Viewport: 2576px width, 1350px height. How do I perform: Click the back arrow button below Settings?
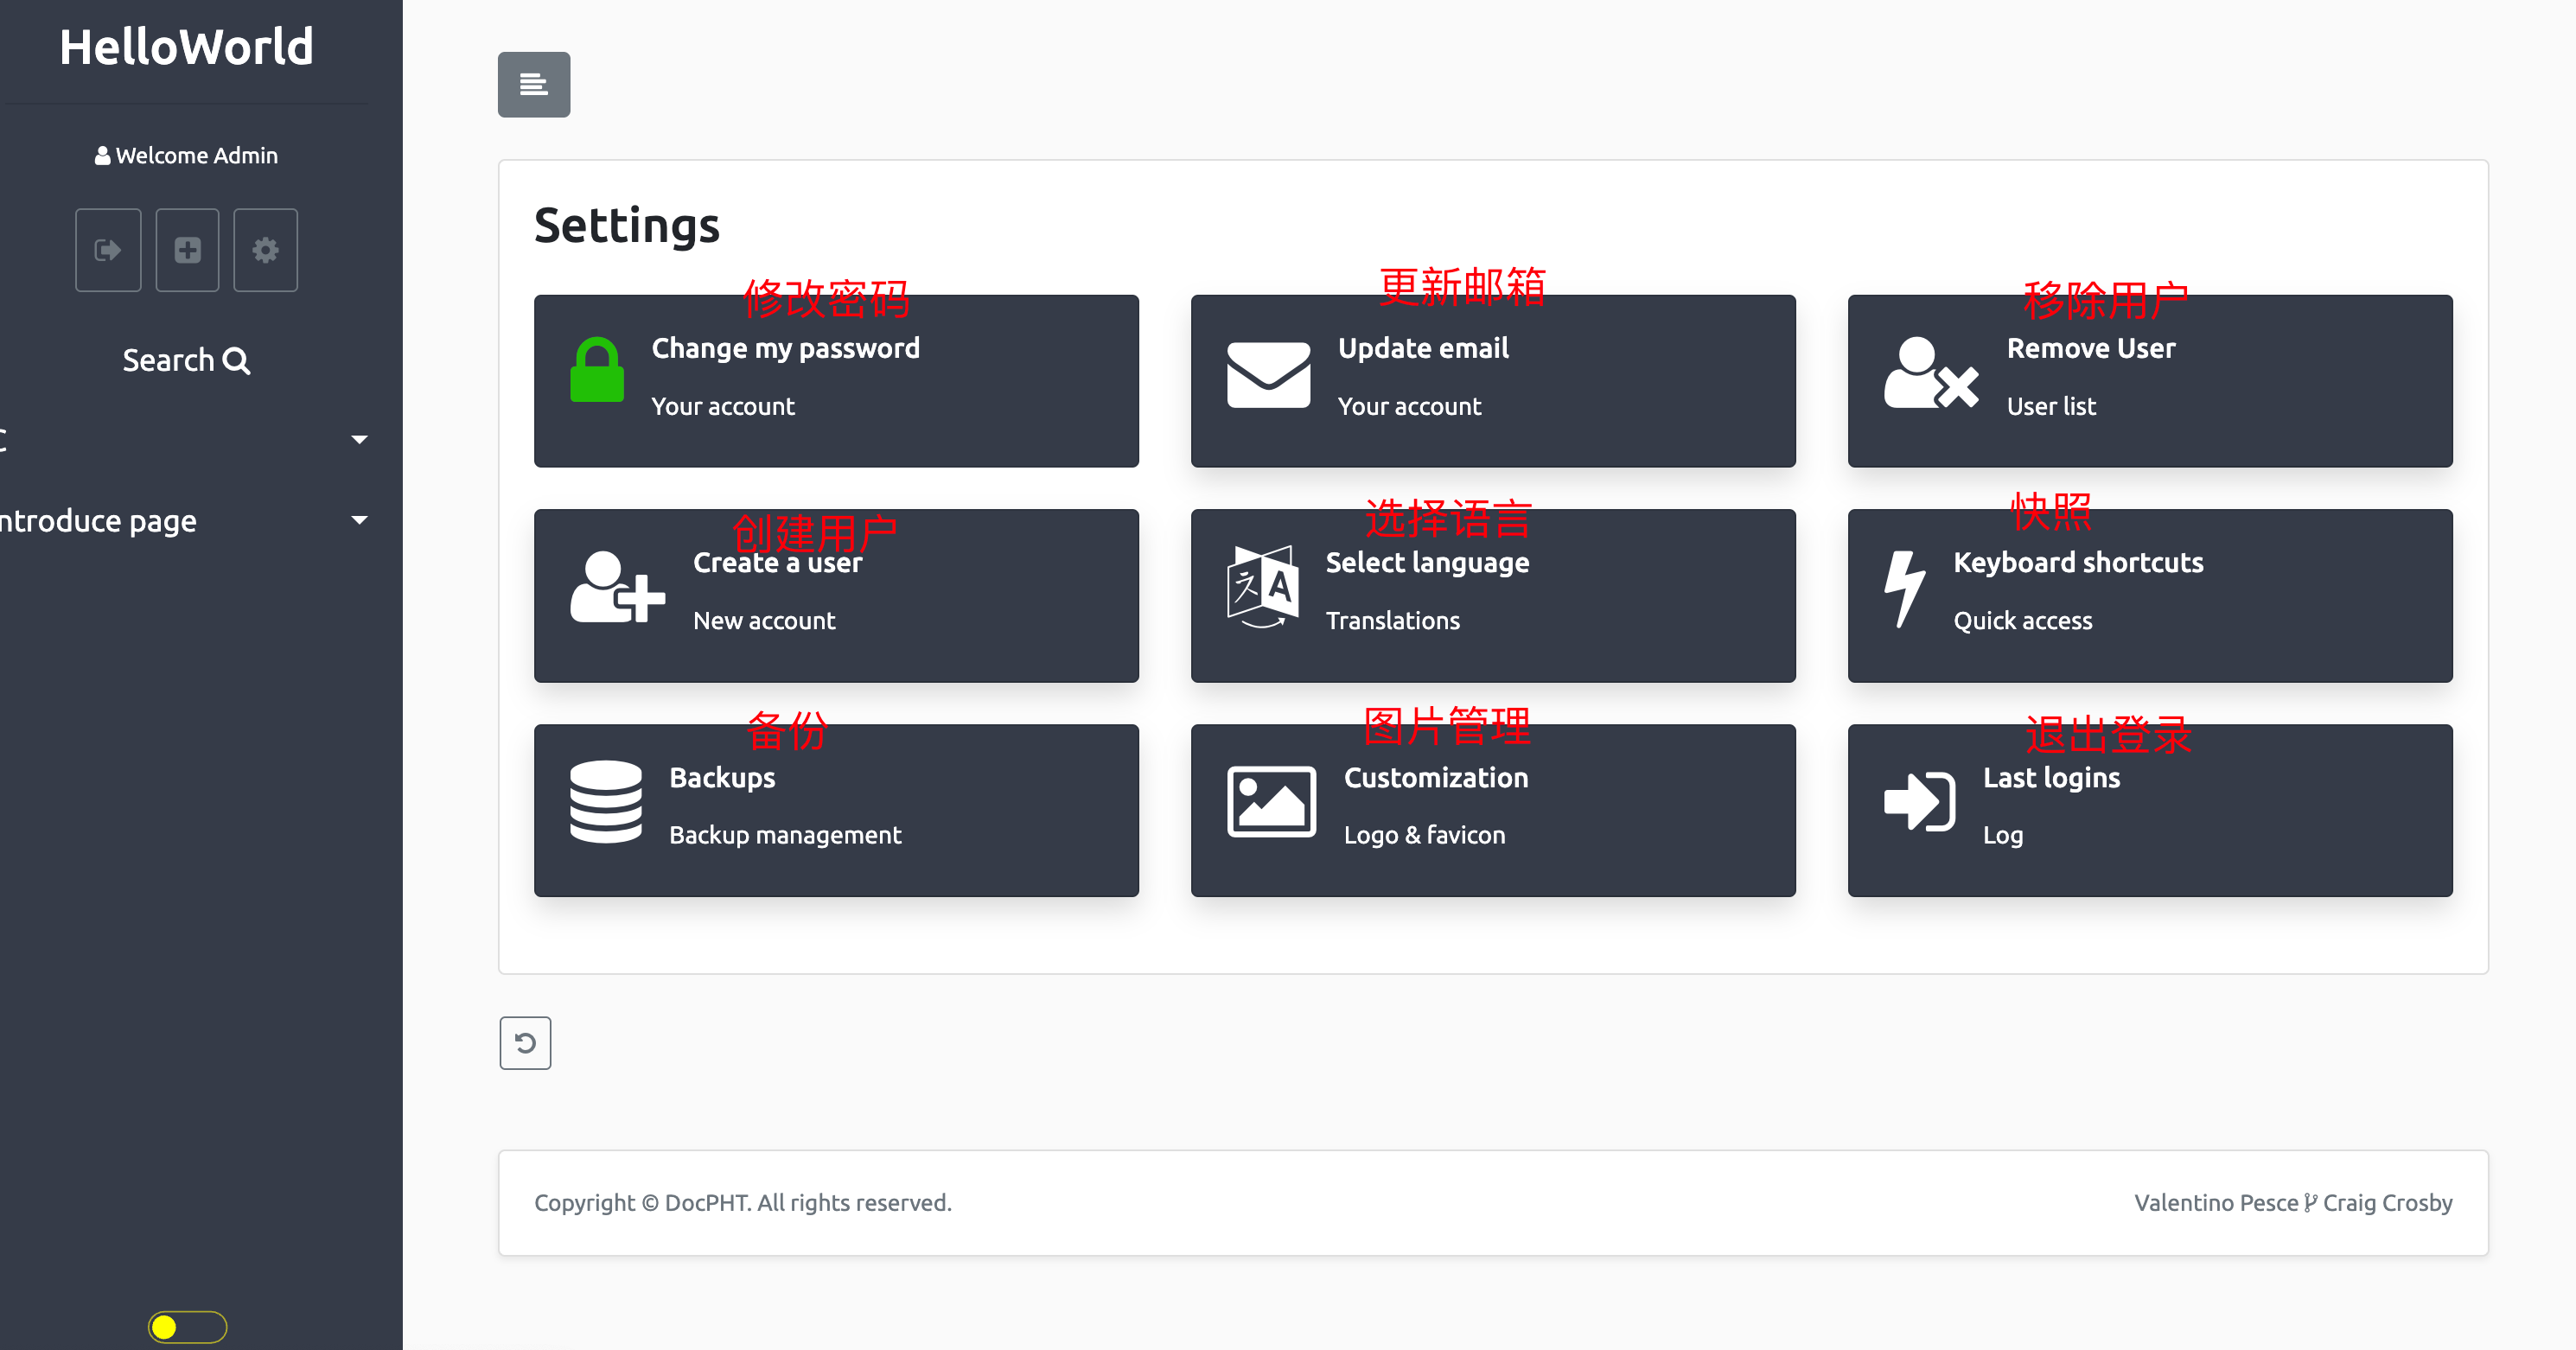pos(525,1043)
